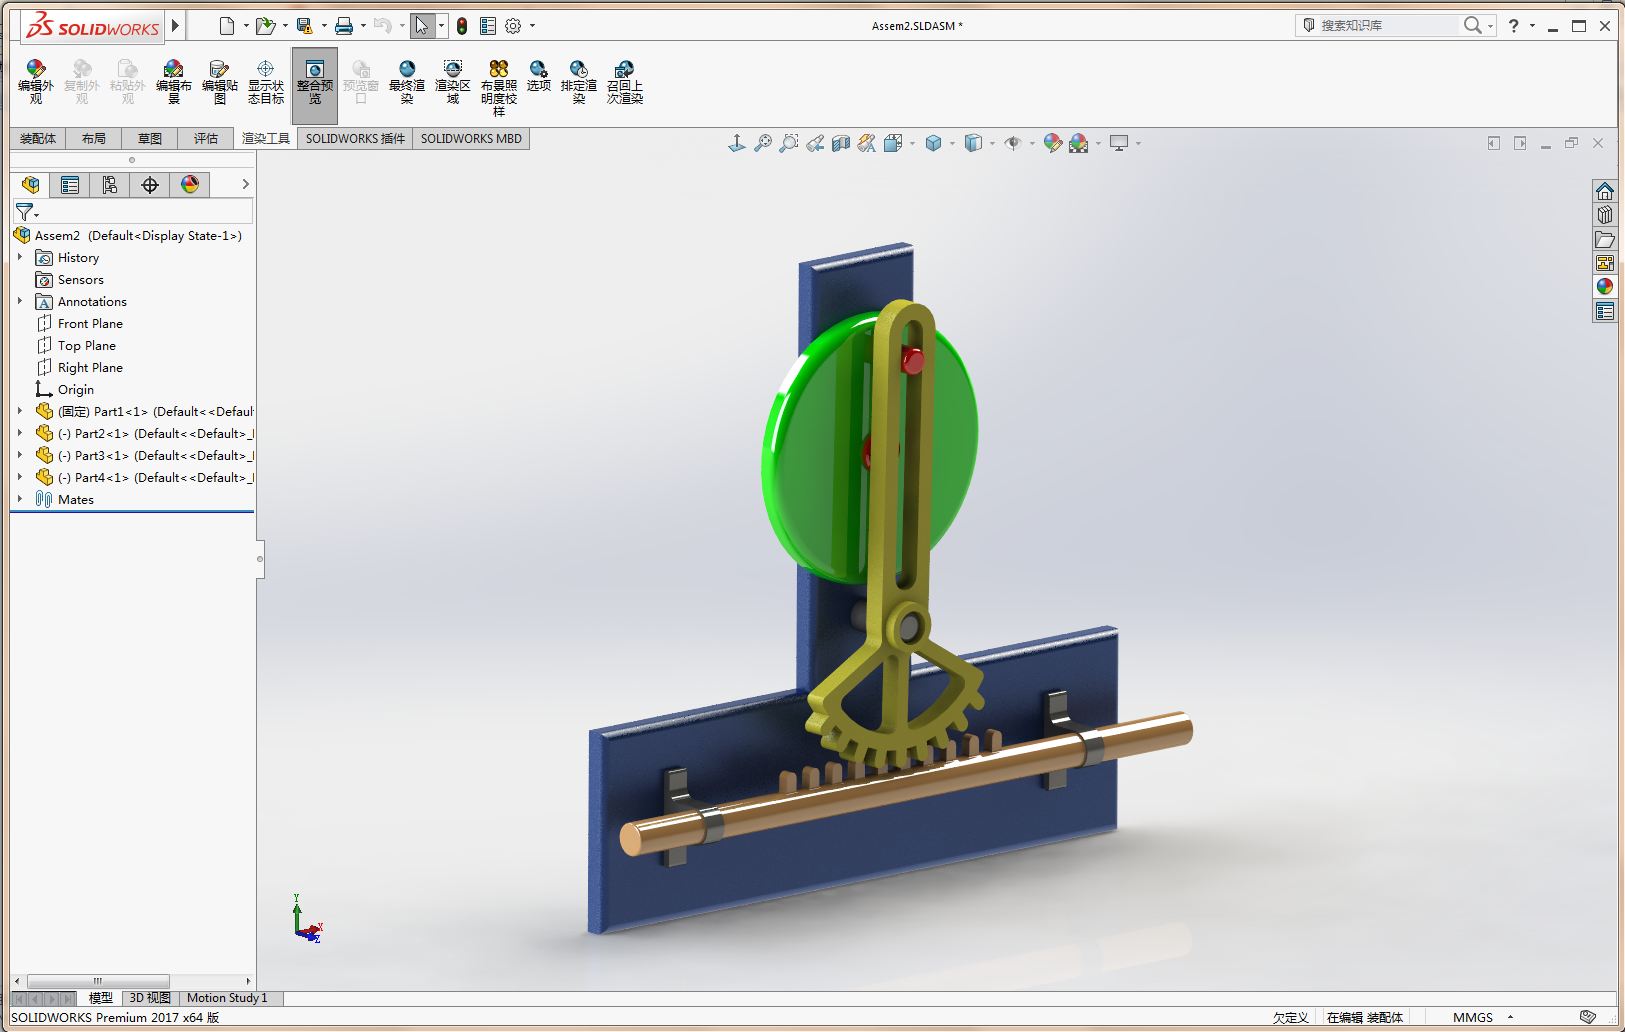The image size is (1625, 1032).
Task: Open dropdown arrow next to Options gear
Action: point(532,26)
